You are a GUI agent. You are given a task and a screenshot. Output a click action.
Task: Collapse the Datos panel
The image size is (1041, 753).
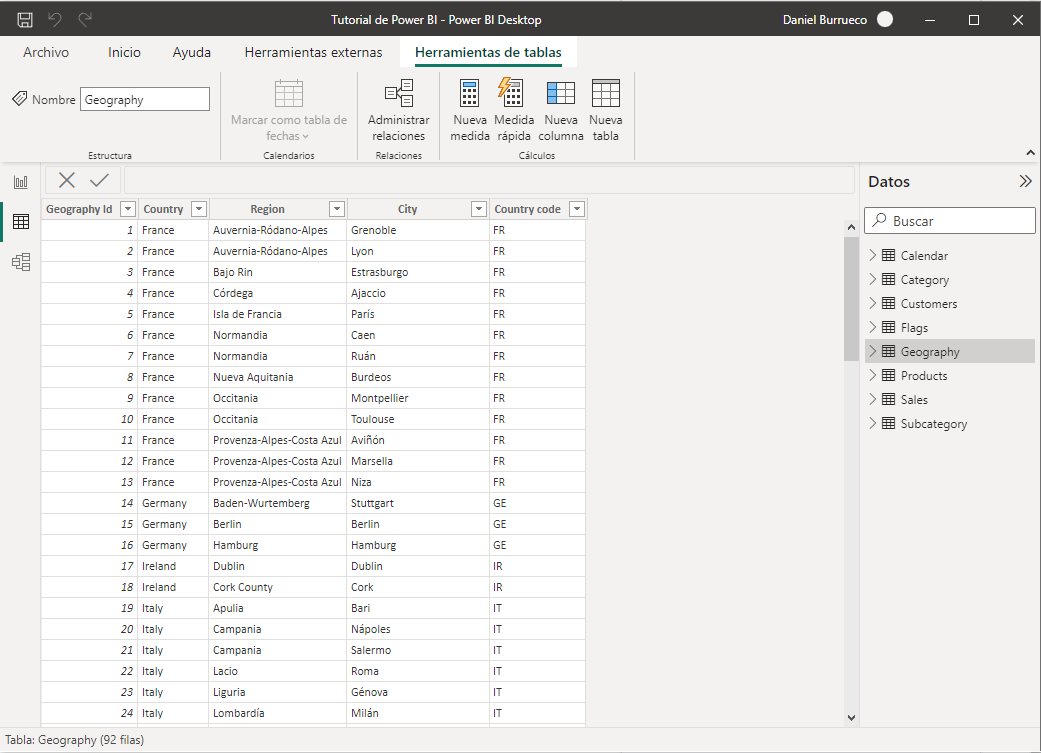click(x=1025, y=182)
